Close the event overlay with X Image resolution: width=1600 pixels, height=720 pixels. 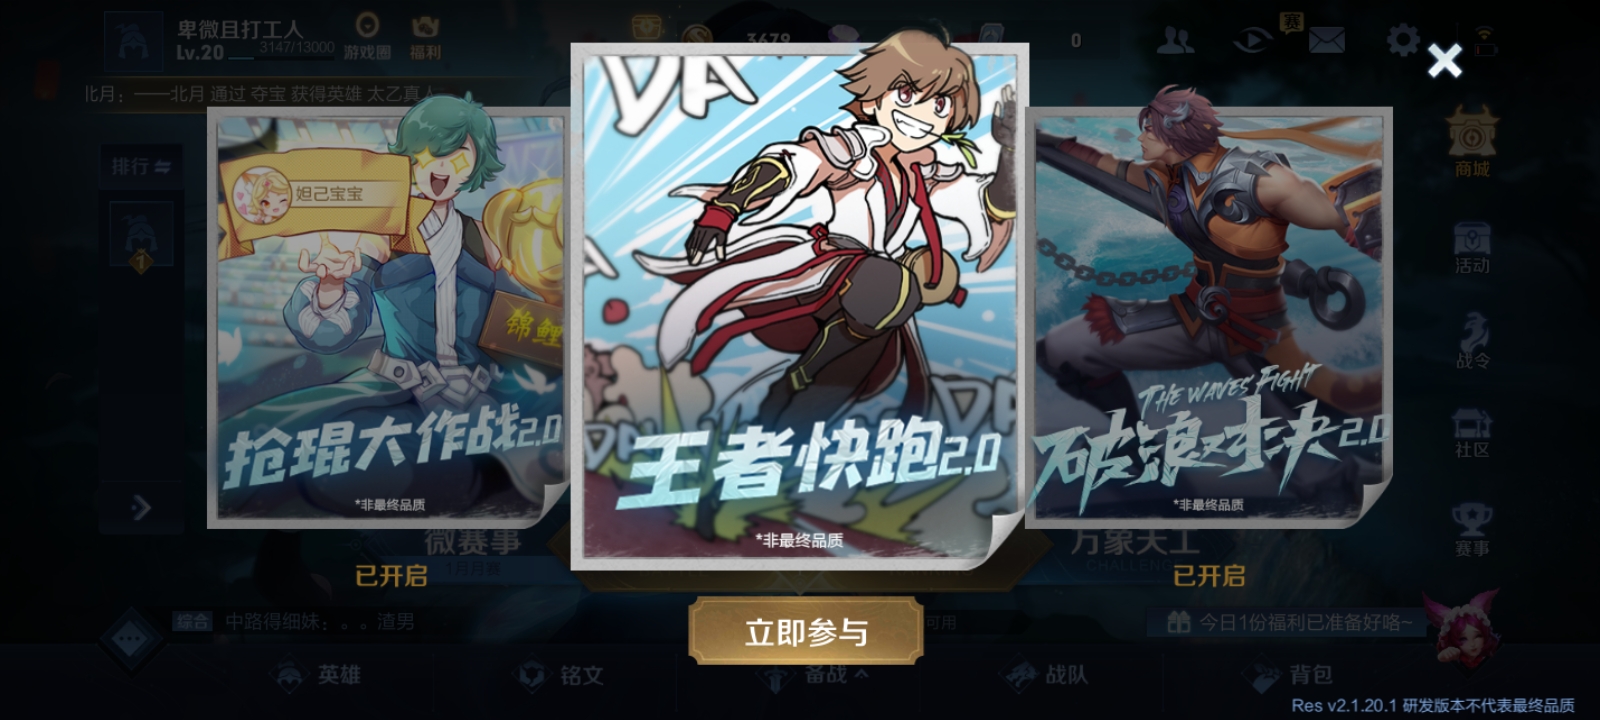1444,61
